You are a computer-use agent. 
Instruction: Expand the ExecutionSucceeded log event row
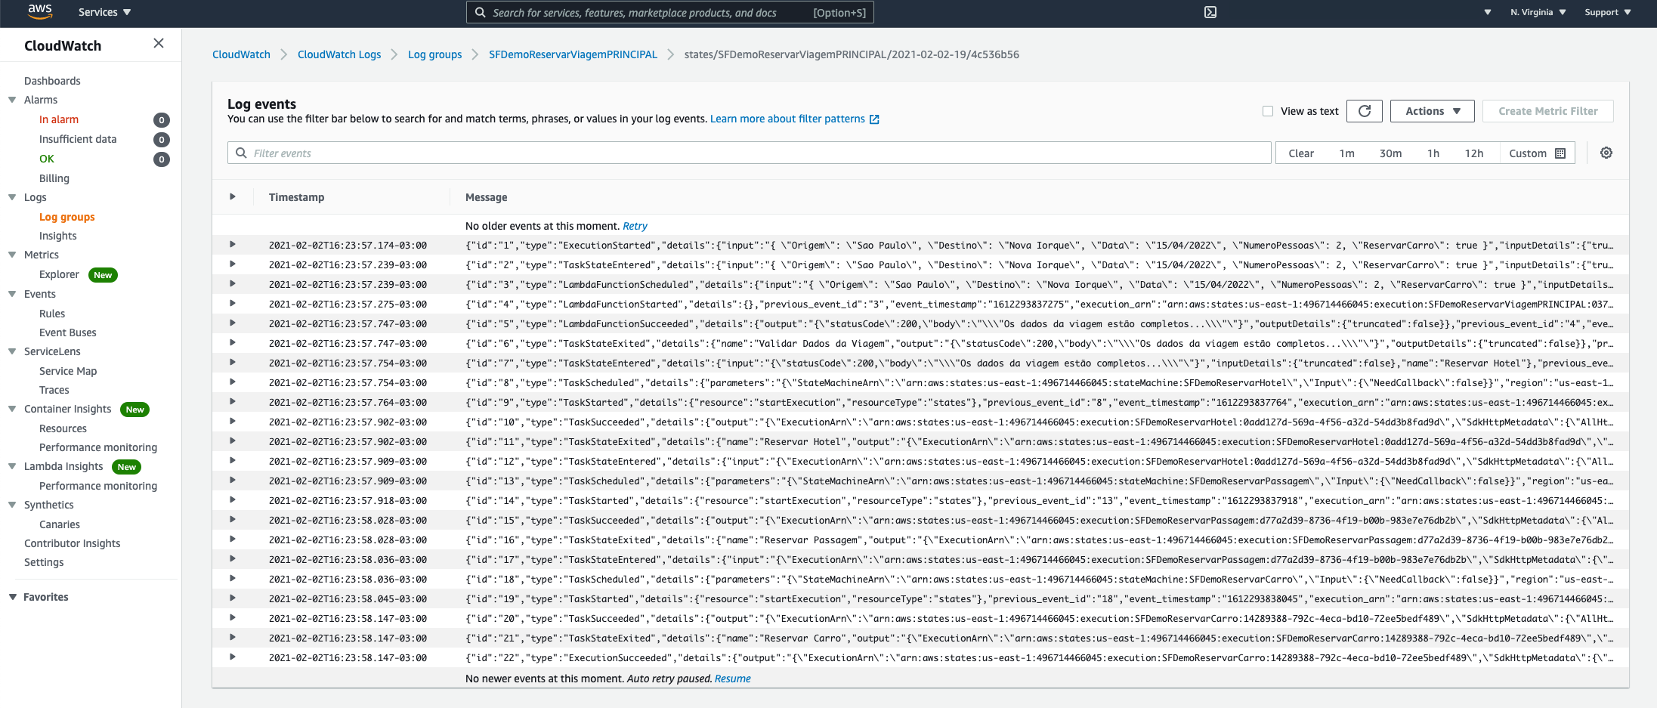[232, 657]
